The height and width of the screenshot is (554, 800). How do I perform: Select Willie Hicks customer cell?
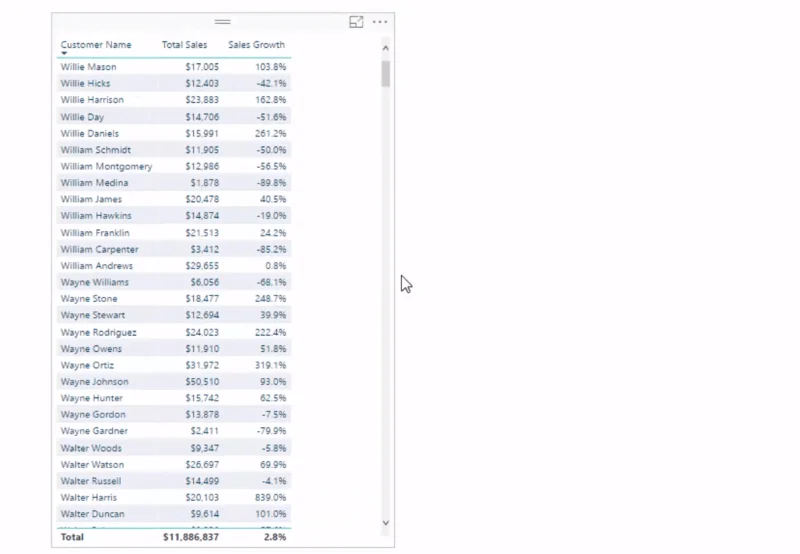(x=85, y=83)
